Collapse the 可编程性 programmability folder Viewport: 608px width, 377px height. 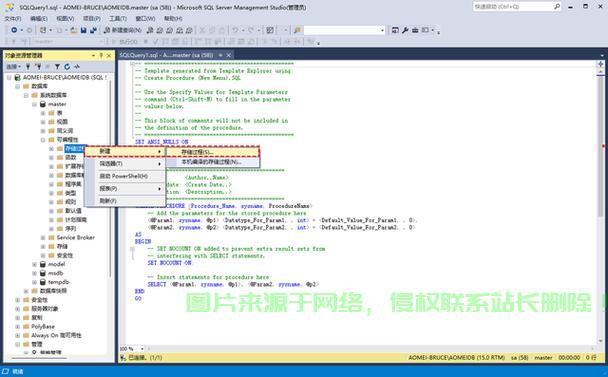43,140
